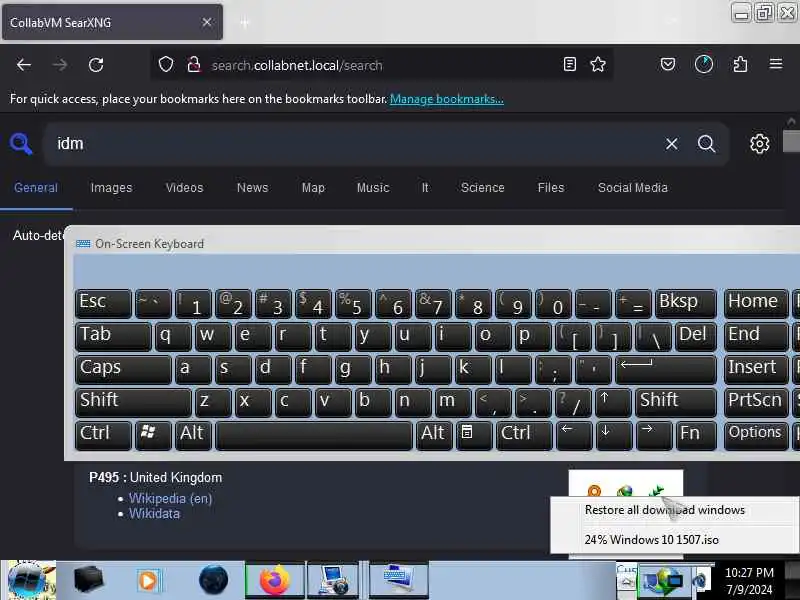Click the padlock site info icon
This screenshot has width=800, height=600.
pos(194,64)
